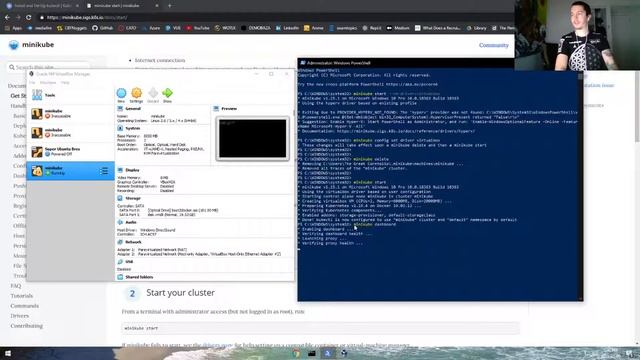This screenshot has height=360, width=640.
Task: Click the System section header in VM details
Action: coord(133,128)
